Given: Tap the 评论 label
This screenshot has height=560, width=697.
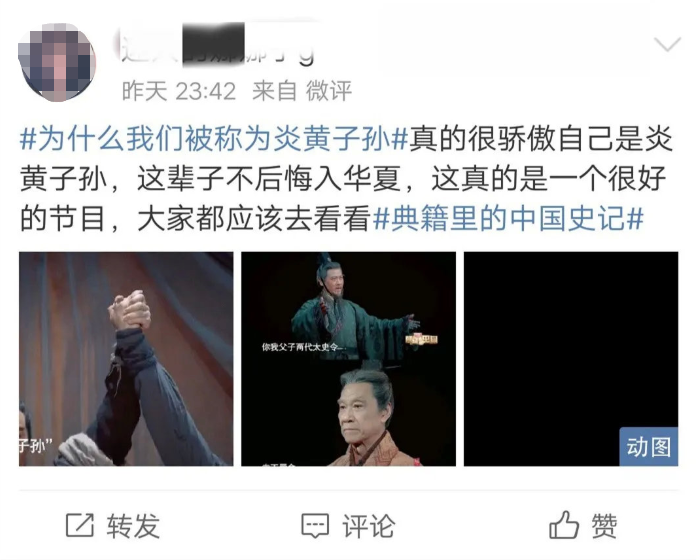Looking at the screenshot, I should 368,526.
